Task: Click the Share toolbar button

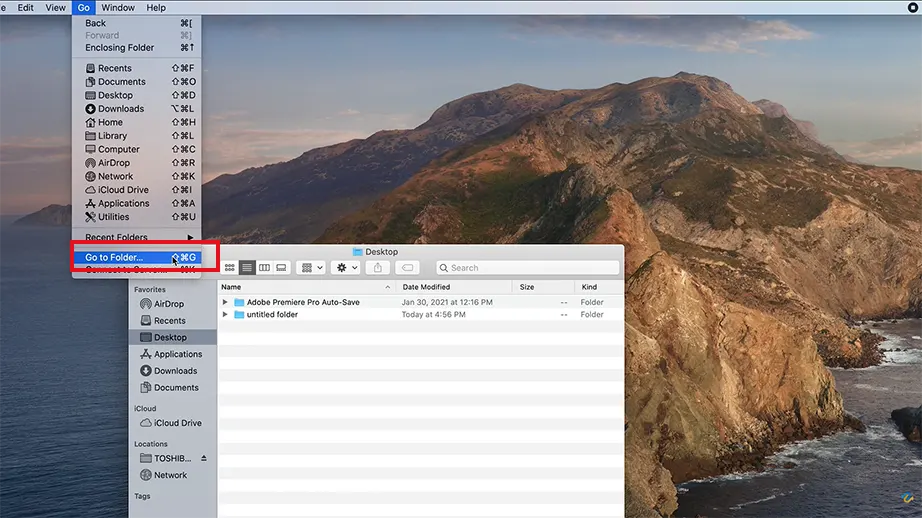Action: (378, 268)
